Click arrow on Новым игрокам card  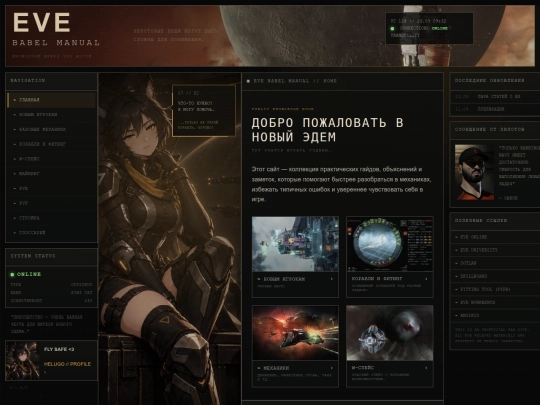point(332,279)
